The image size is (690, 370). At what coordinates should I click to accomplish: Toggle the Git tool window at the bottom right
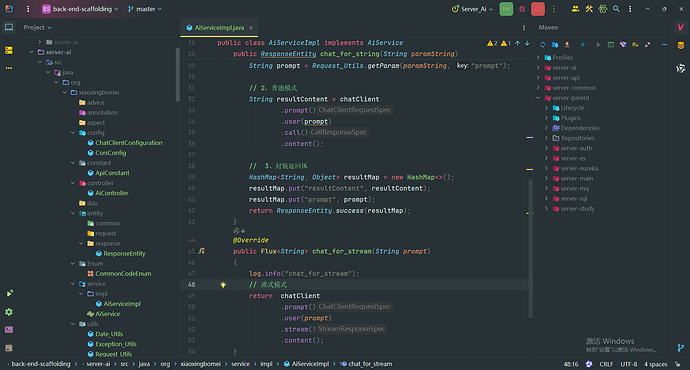point(681,348)
